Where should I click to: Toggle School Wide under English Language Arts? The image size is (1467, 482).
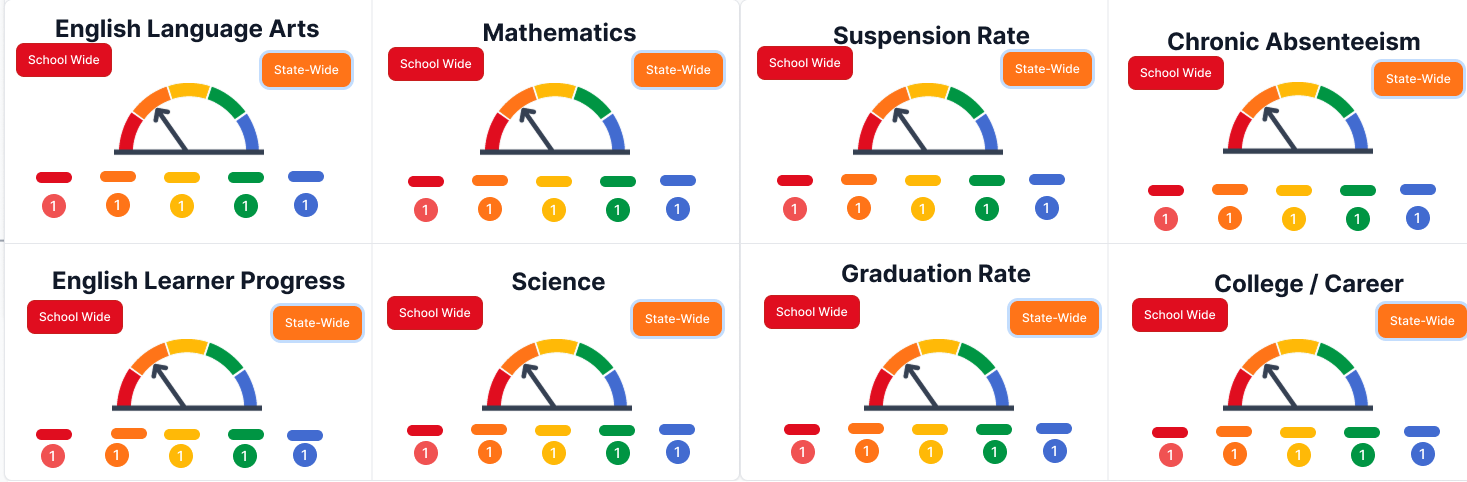63,60
